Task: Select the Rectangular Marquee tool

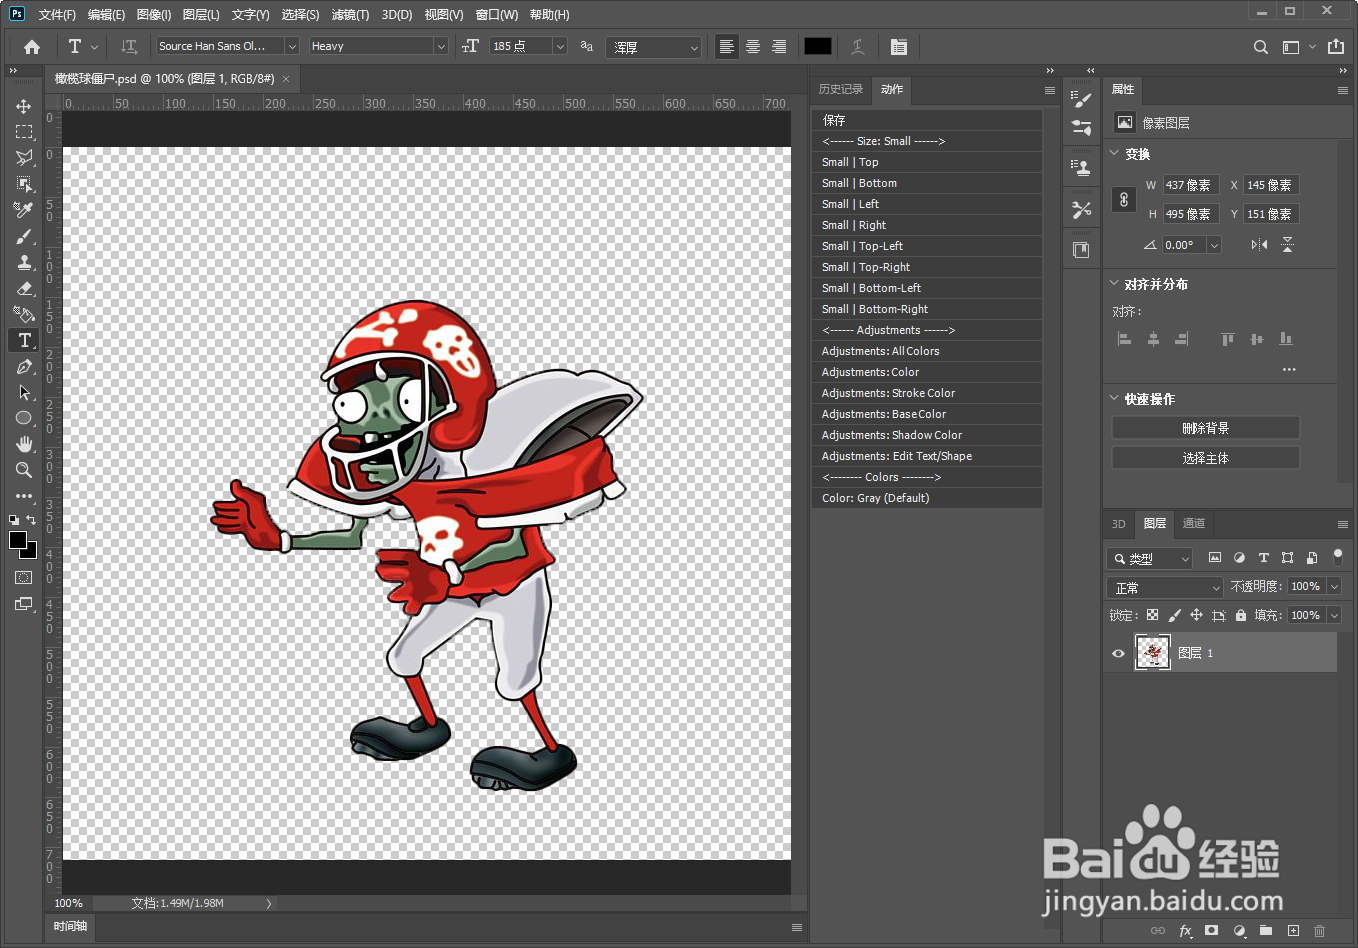Action: (x=24, y=132)
